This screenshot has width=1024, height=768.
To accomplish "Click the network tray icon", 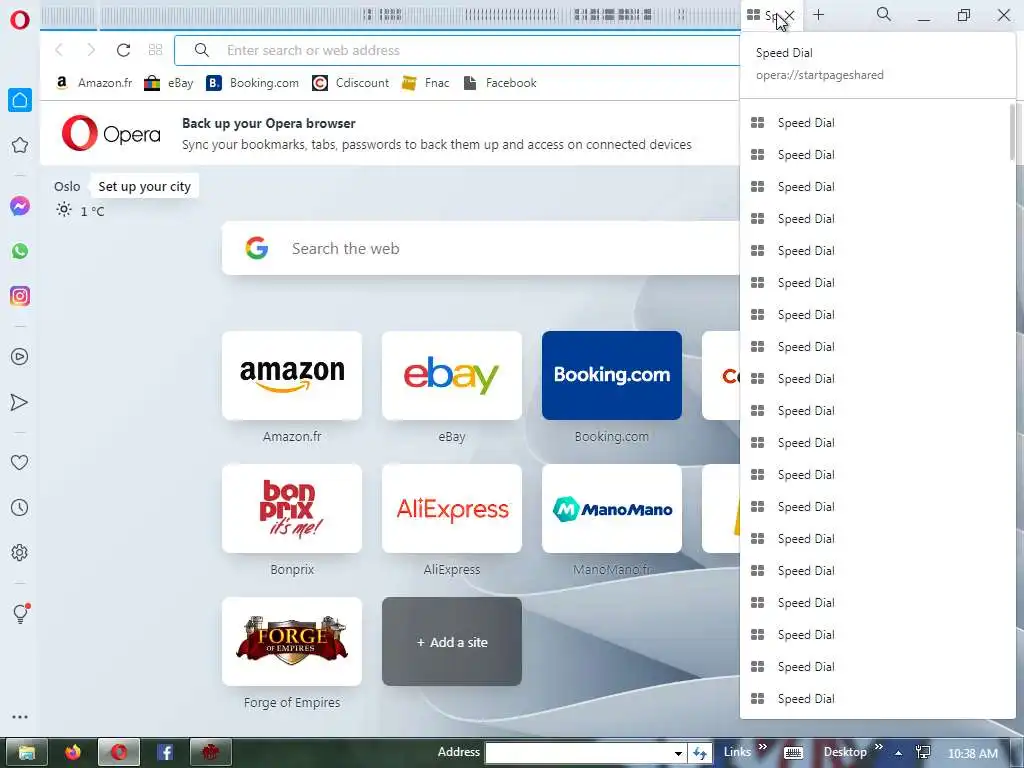I will pos(923,752).
